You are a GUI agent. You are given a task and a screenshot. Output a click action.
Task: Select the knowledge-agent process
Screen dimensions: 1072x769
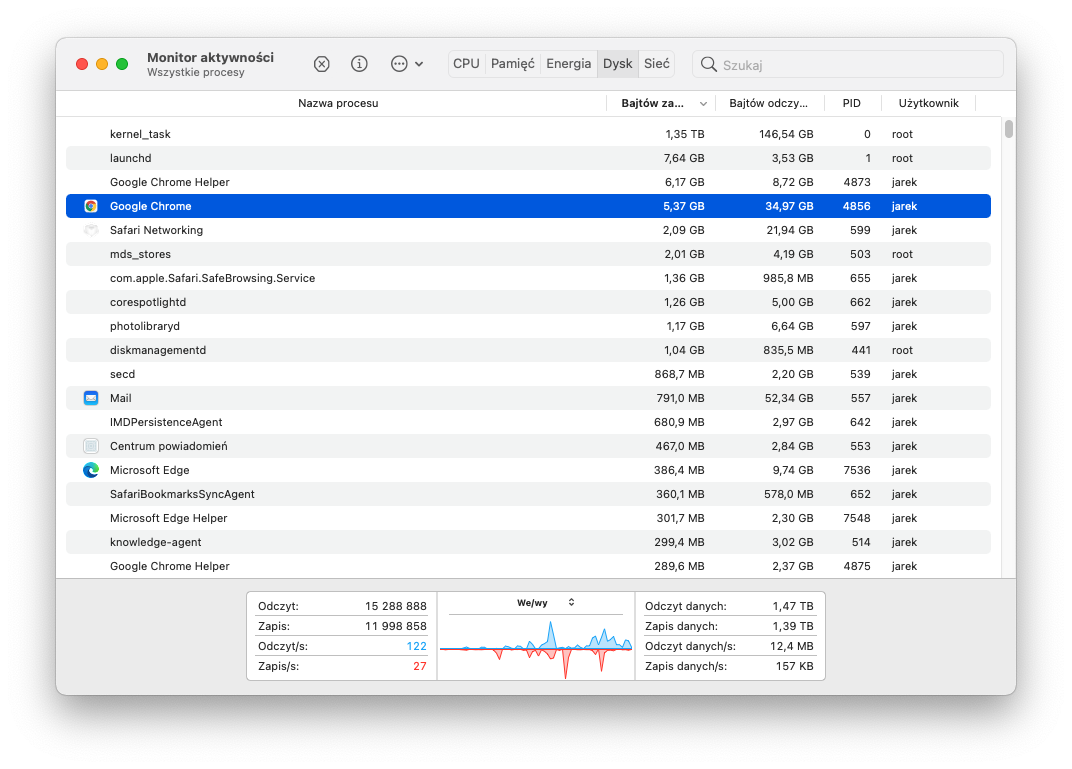click(528, 542)
